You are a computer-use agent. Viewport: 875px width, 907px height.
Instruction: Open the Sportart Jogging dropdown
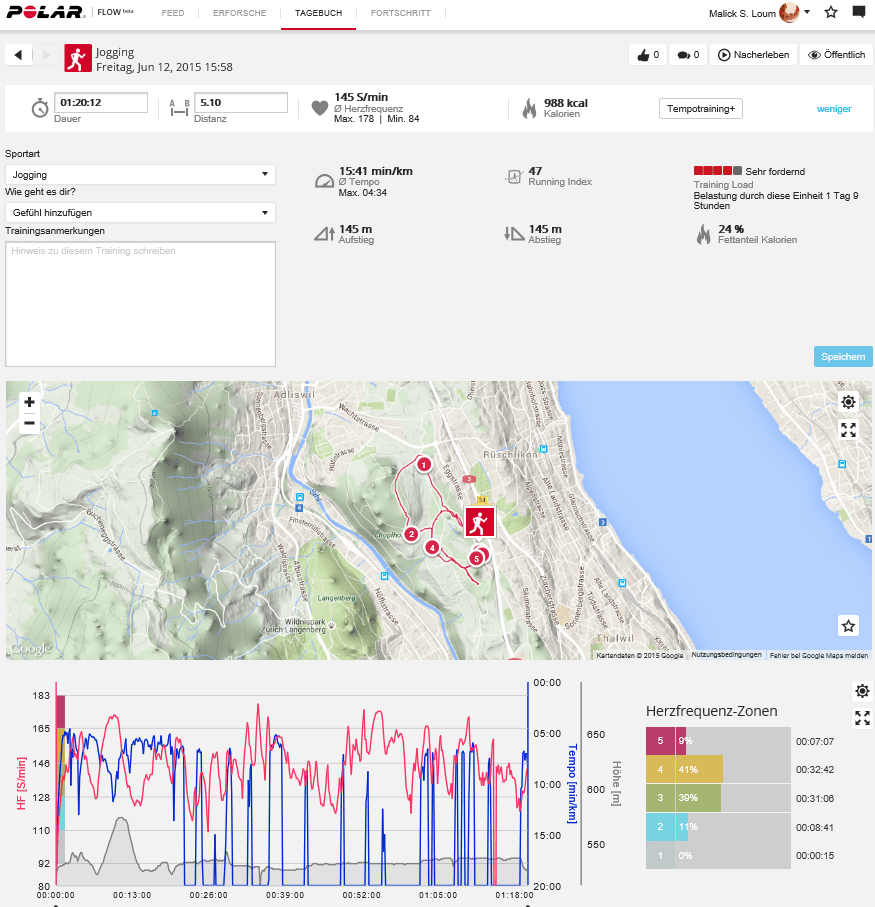coord(140,174)
